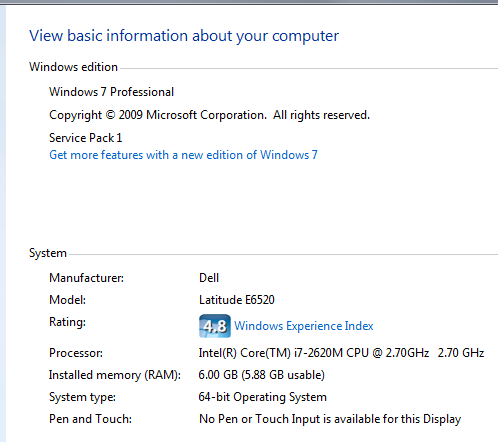Screen dimensions: 498x442
Task: Select the "6.00 GB (5.88 GB usable)" value
Action: 261,375
